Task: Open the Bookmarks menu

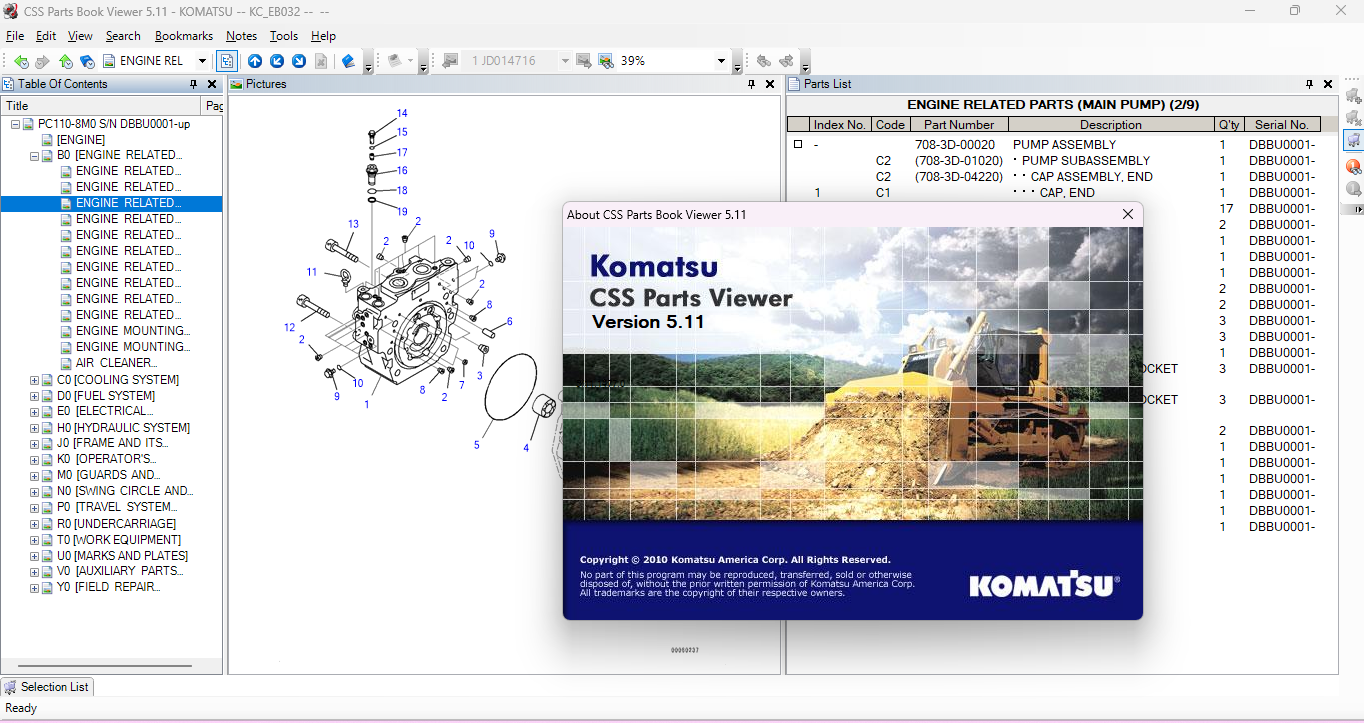Action: tap(184, 36)
